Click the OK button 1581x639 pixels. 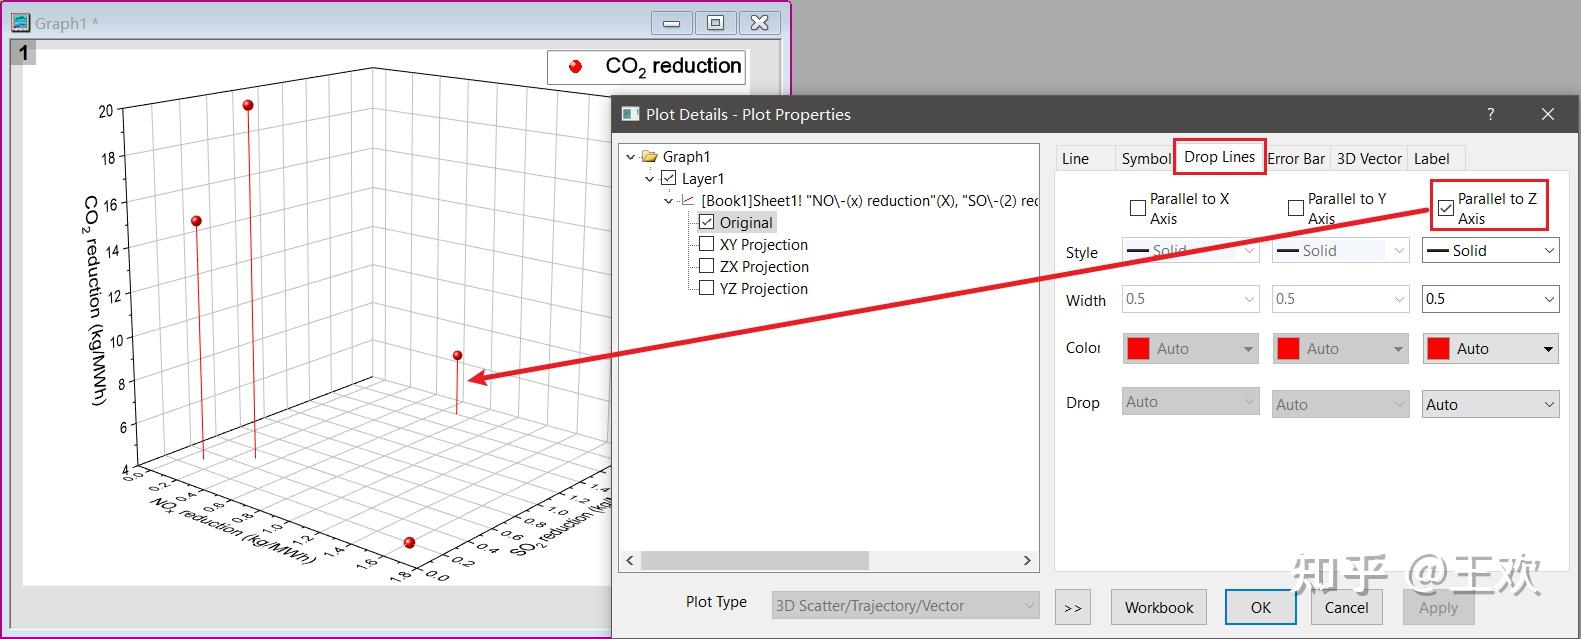(x=1261, y=607)
